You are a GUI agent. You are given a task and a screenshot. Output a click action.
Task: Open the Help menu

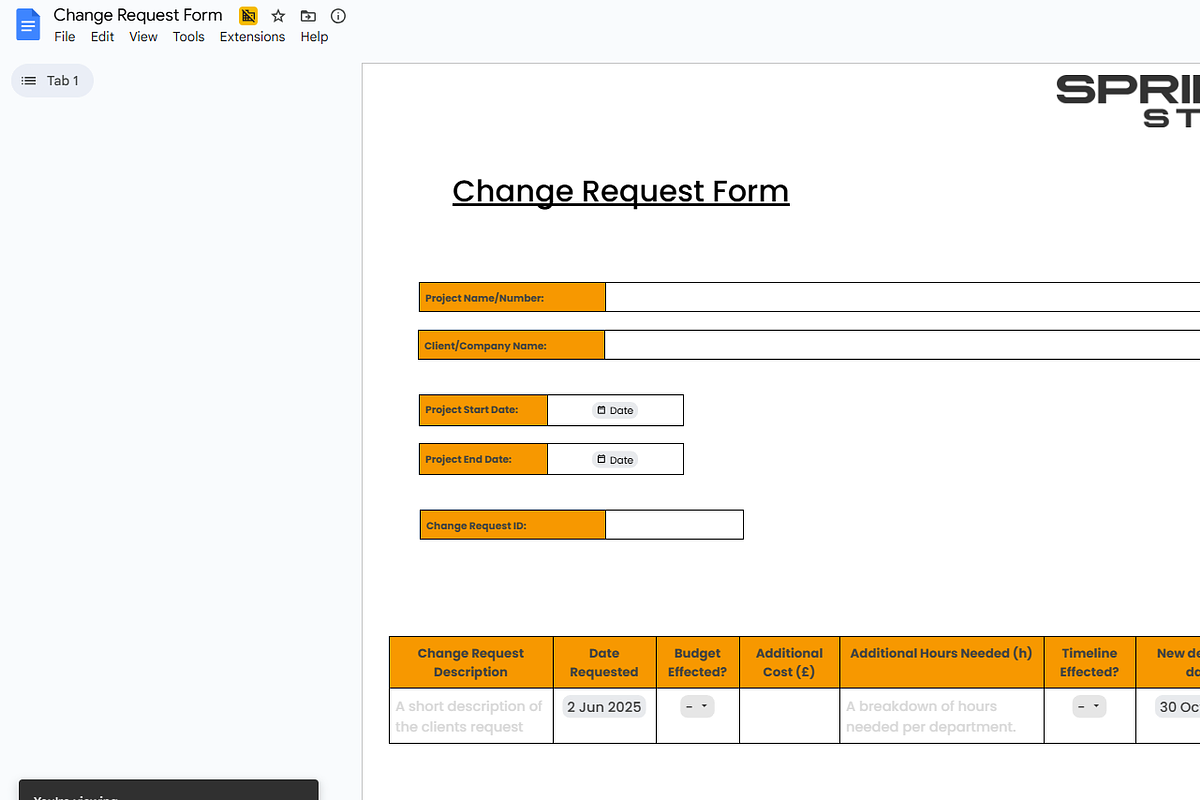click(x=314, y=37)
